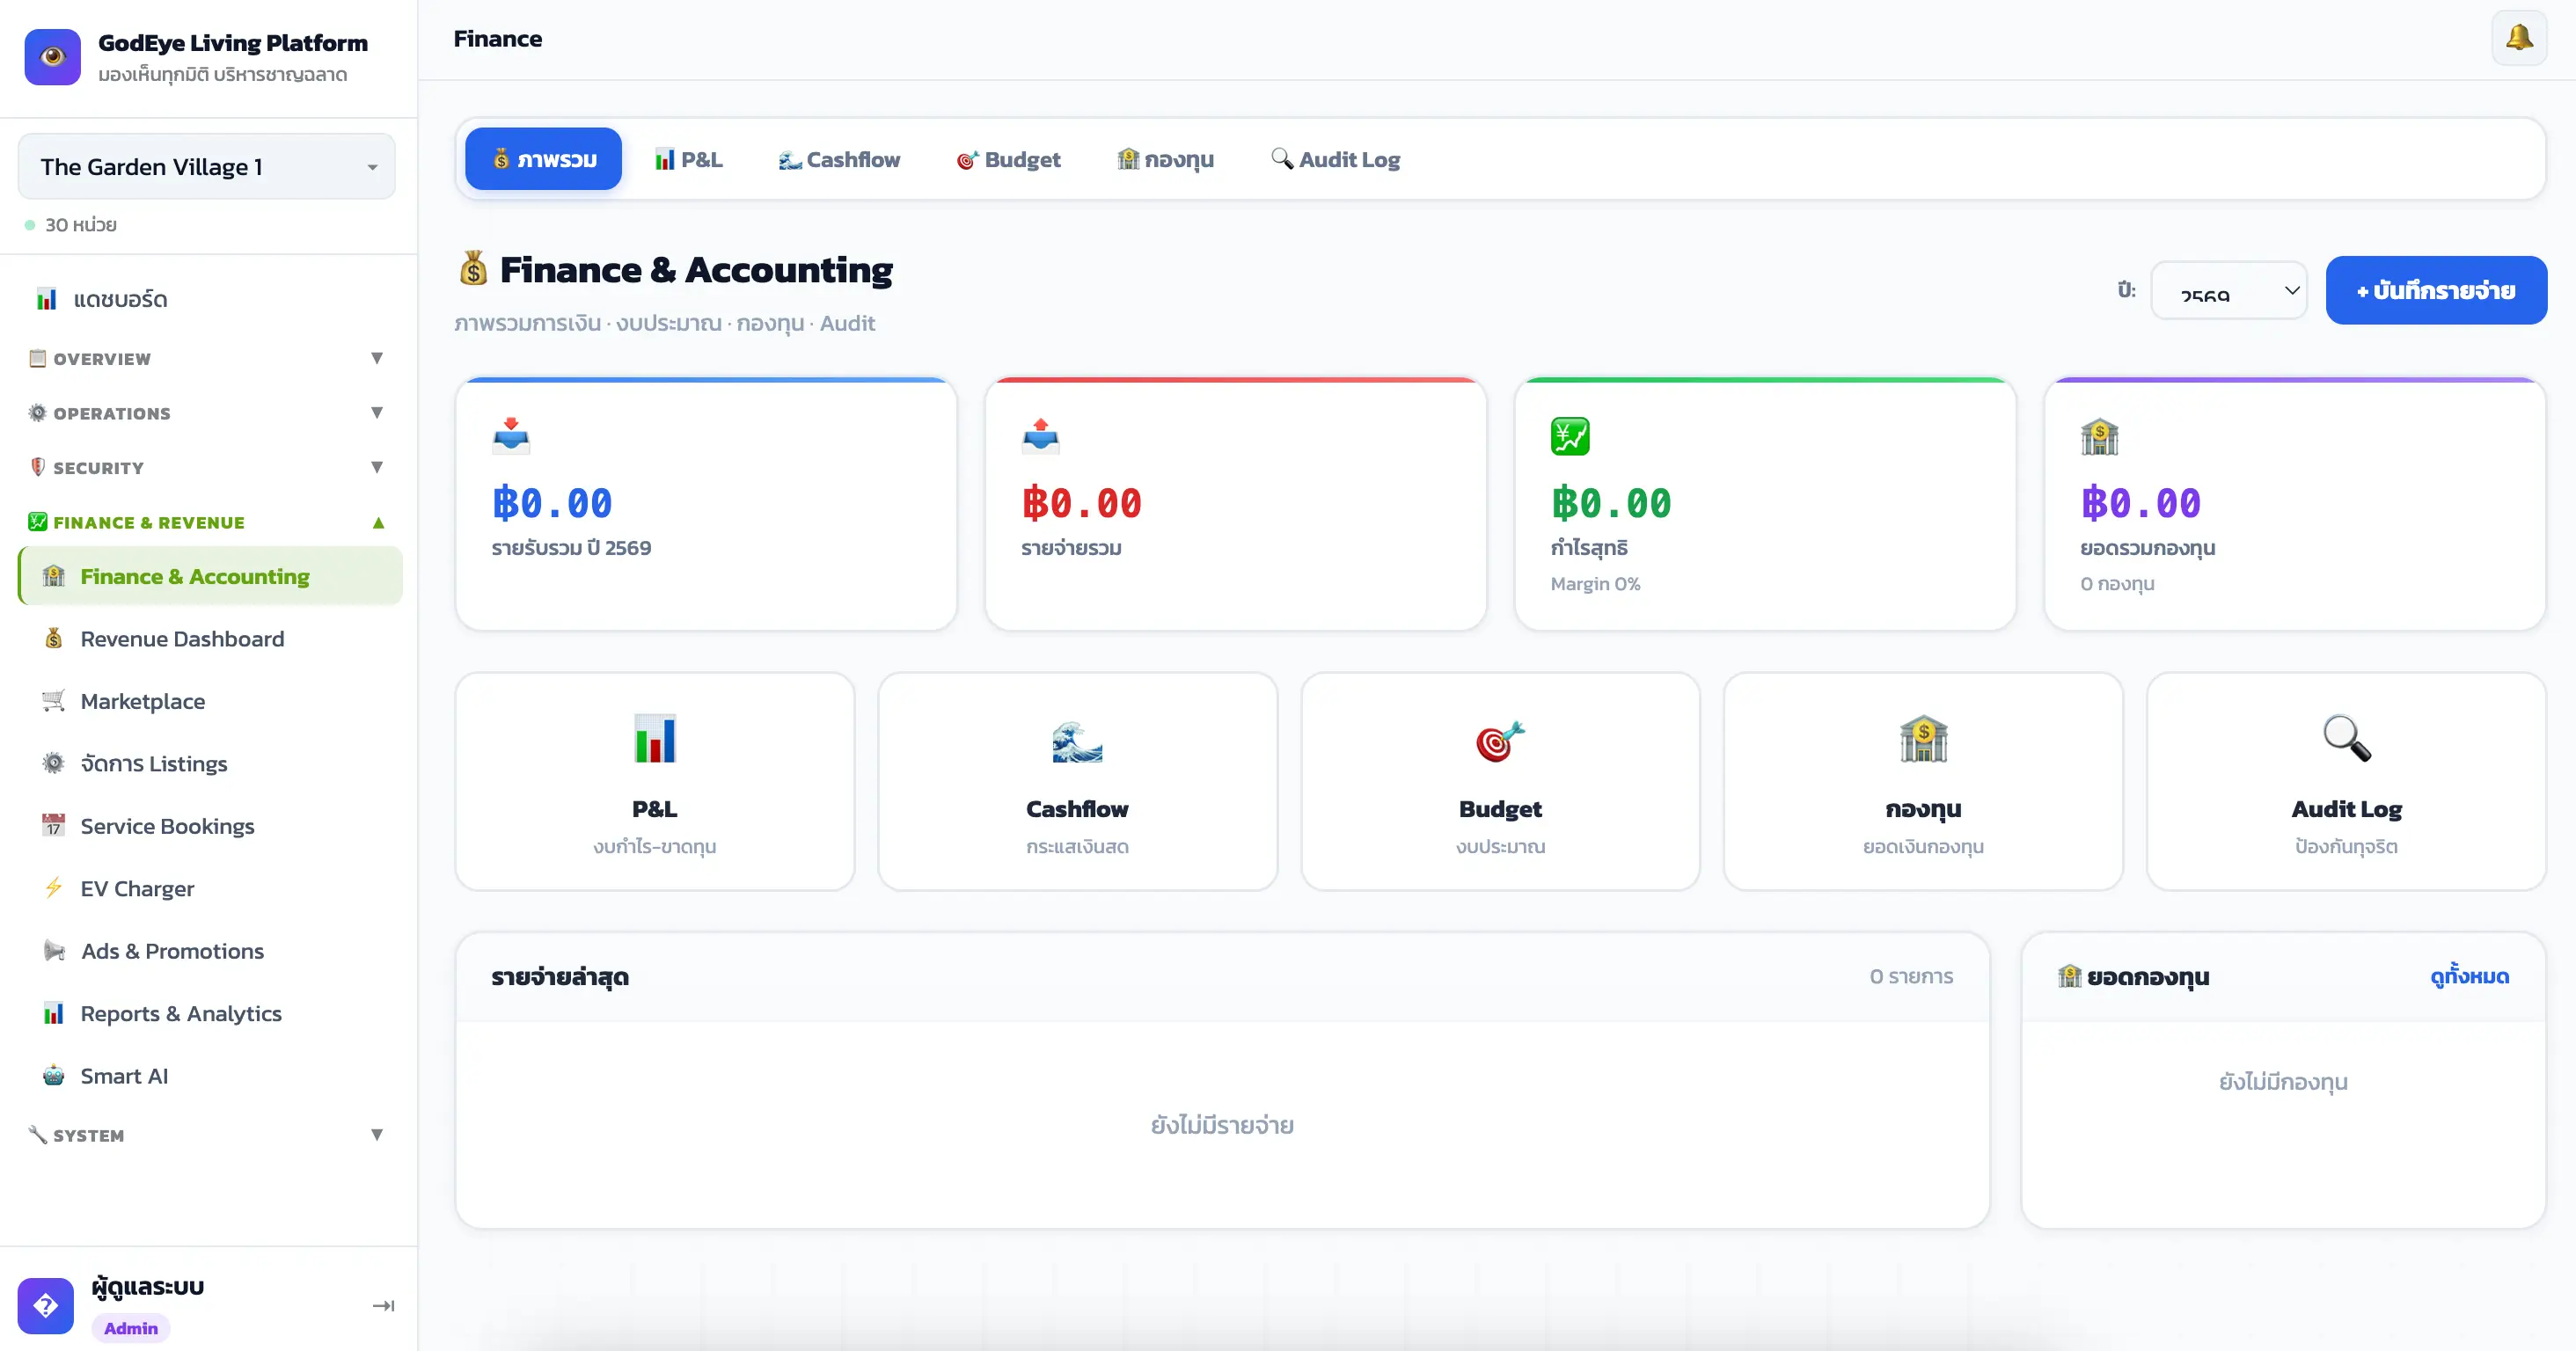Click the Cashflow wave card icon

(x=1077, y=741)
